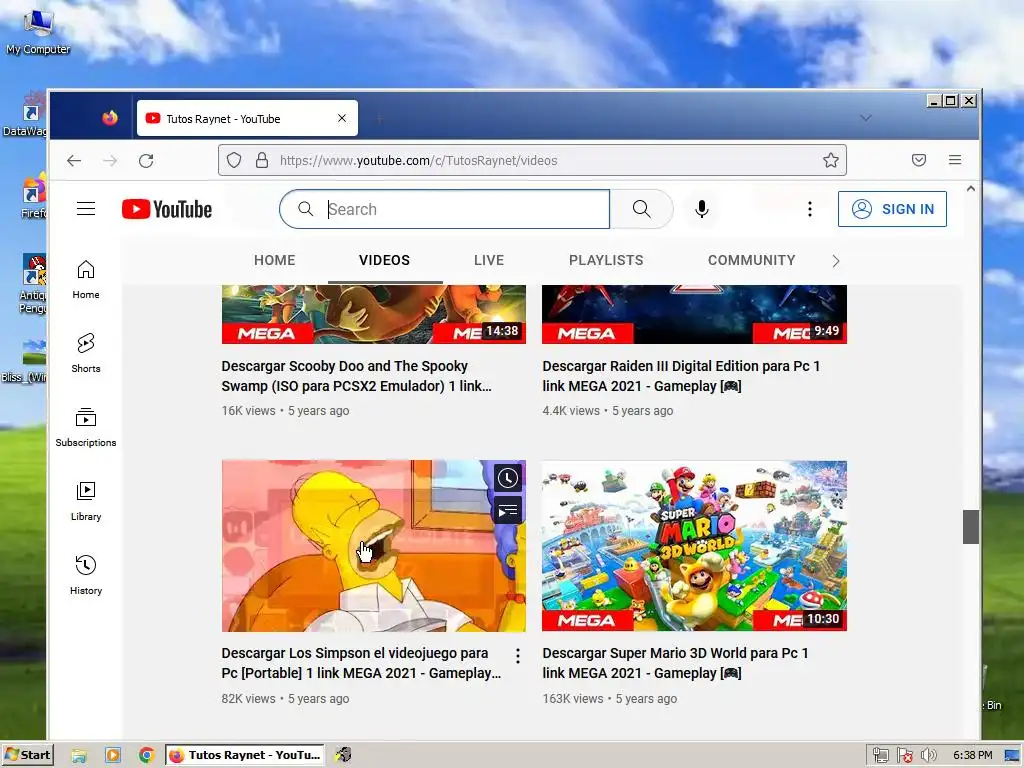Open Library from sidebar

point(86,501)
